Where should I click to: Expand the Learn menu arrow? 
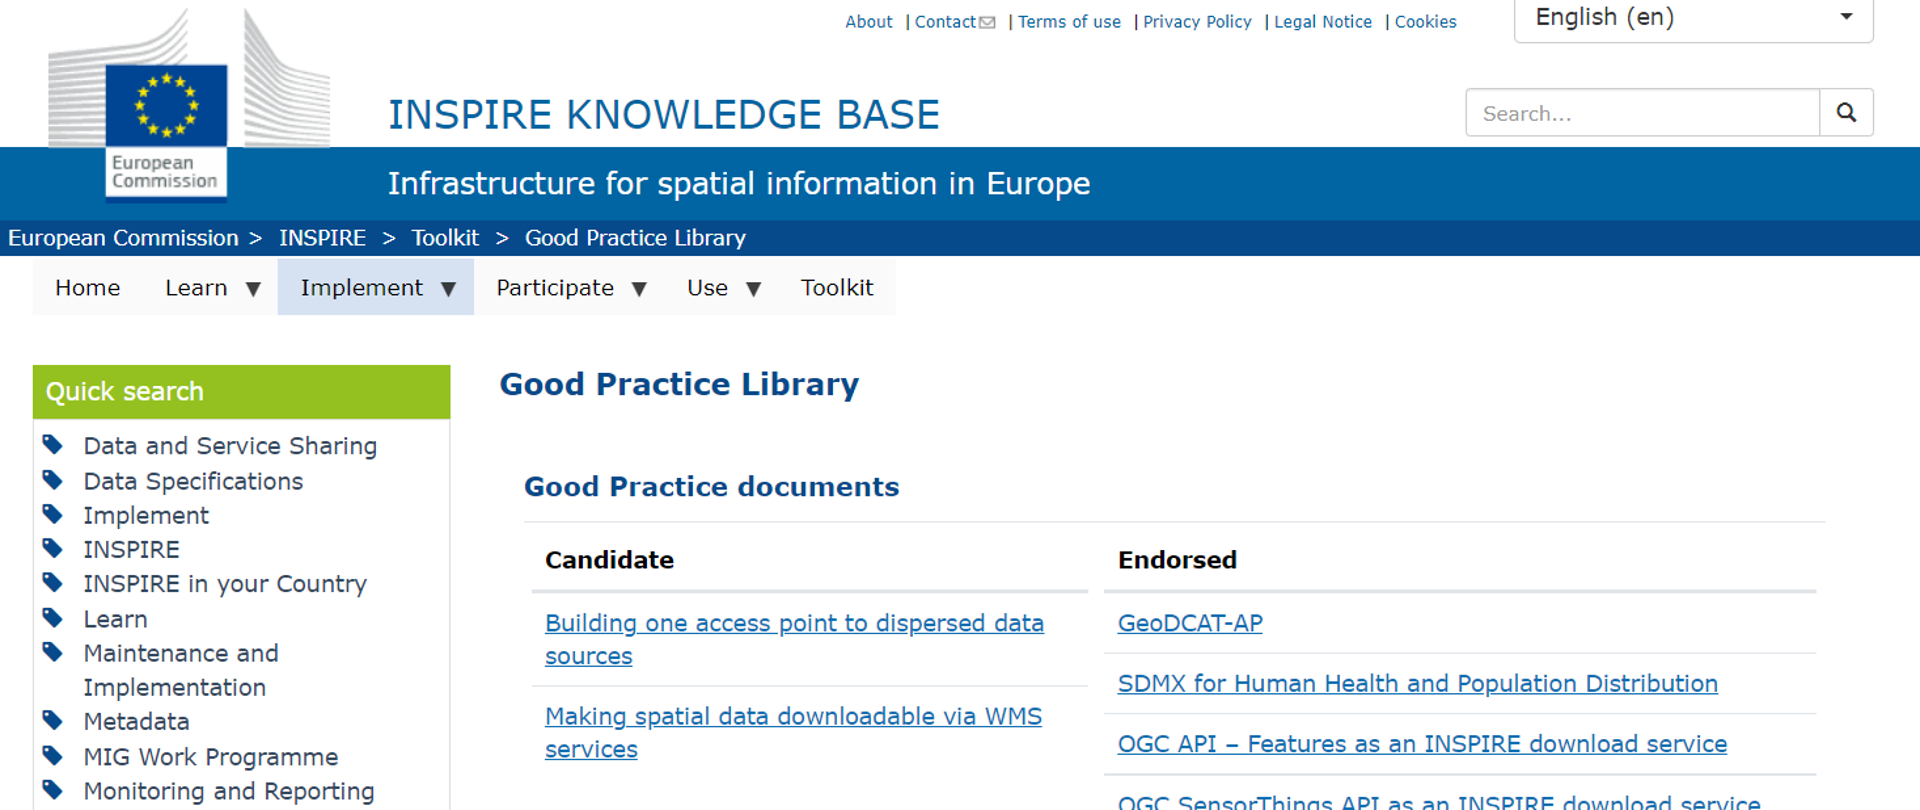[253, 289]
